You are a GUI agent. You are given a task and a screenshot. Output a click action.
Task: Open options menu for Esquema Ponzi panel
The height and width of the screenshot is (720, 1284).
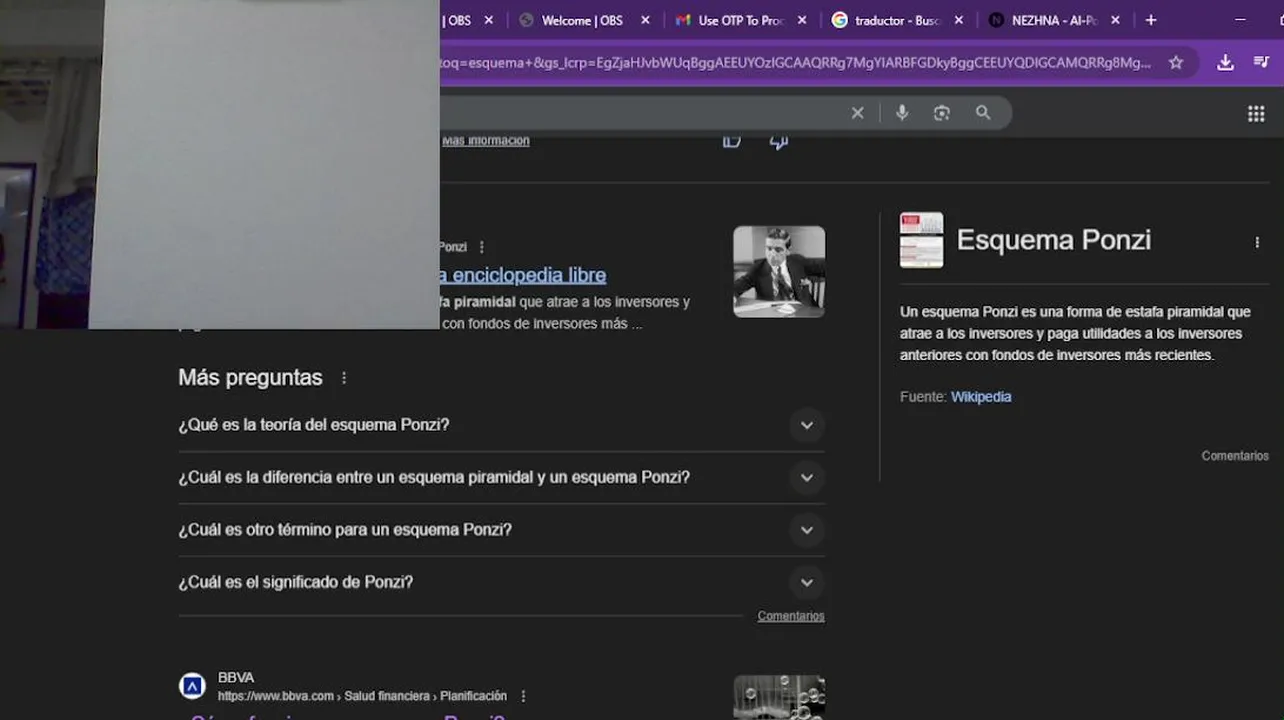pos(1257,242)
